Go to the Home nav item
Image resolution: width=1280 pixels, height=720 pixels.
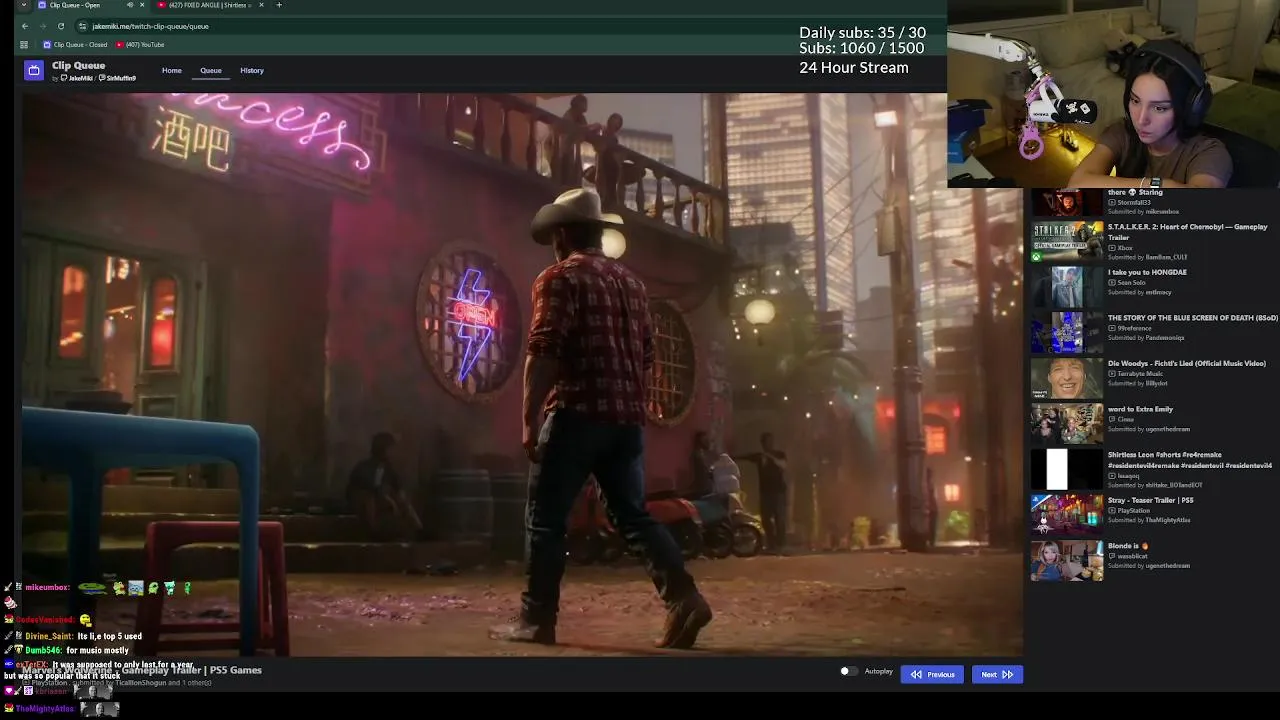(172, 70)
